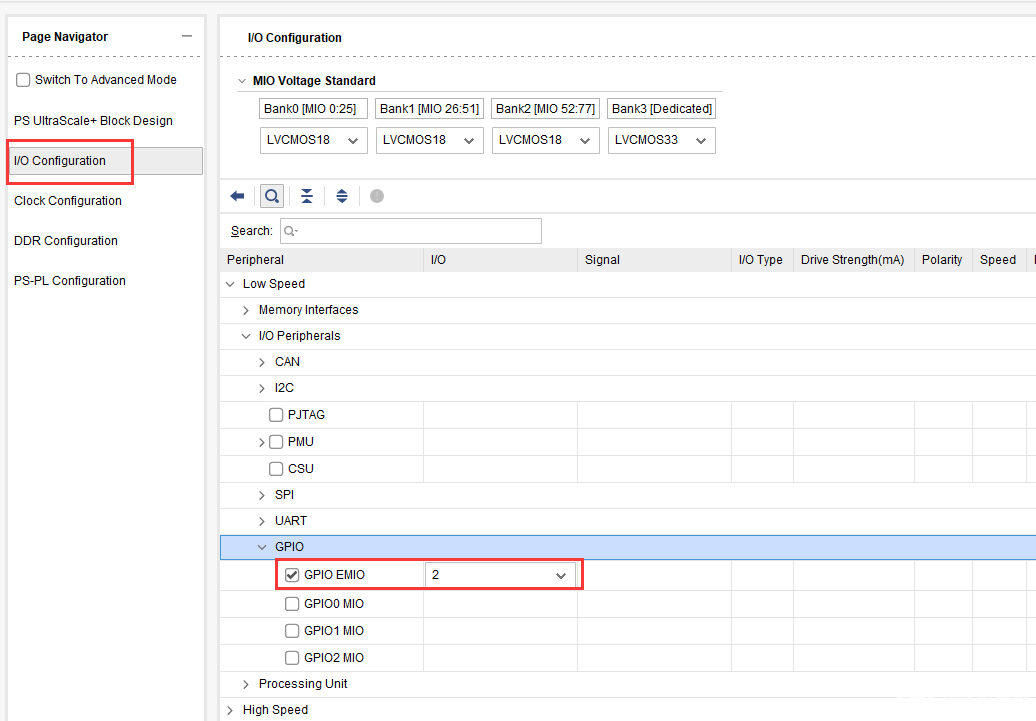The width and height of the screenshot is (1036, 721).
Task: Check the PMU checkbox
Action: [276, 442]
